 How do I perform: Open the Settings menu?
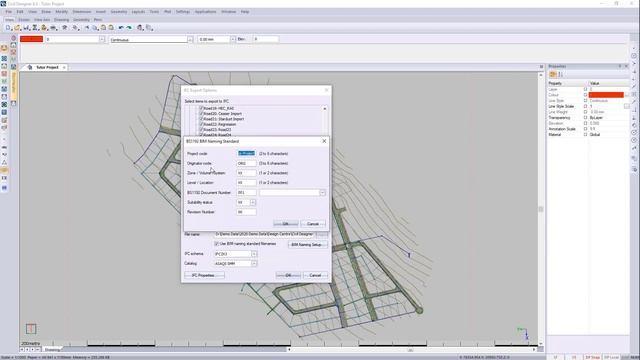coord(183,12)
